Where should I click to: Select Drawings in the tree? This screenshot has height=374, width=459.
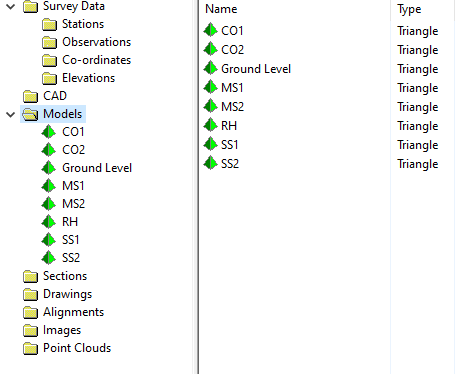[68, 294]
